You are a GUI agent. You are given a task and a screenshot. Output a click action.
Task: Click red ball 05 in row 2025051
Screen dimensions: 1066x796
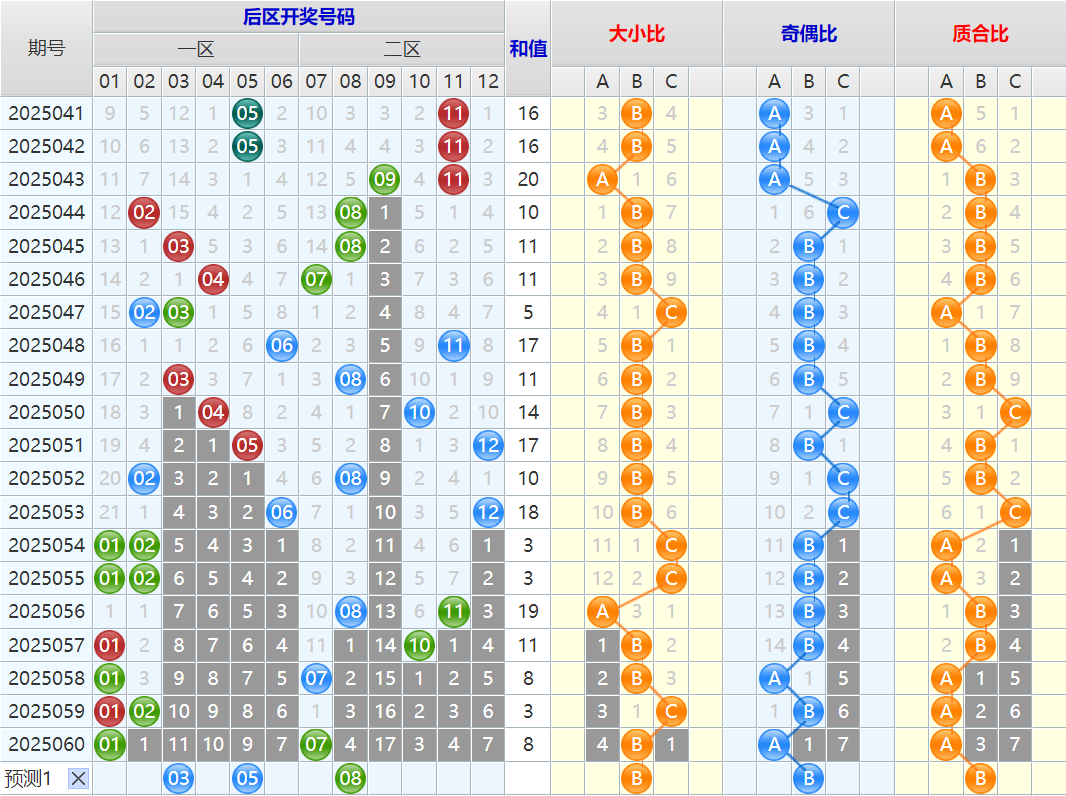coord(247,445)
